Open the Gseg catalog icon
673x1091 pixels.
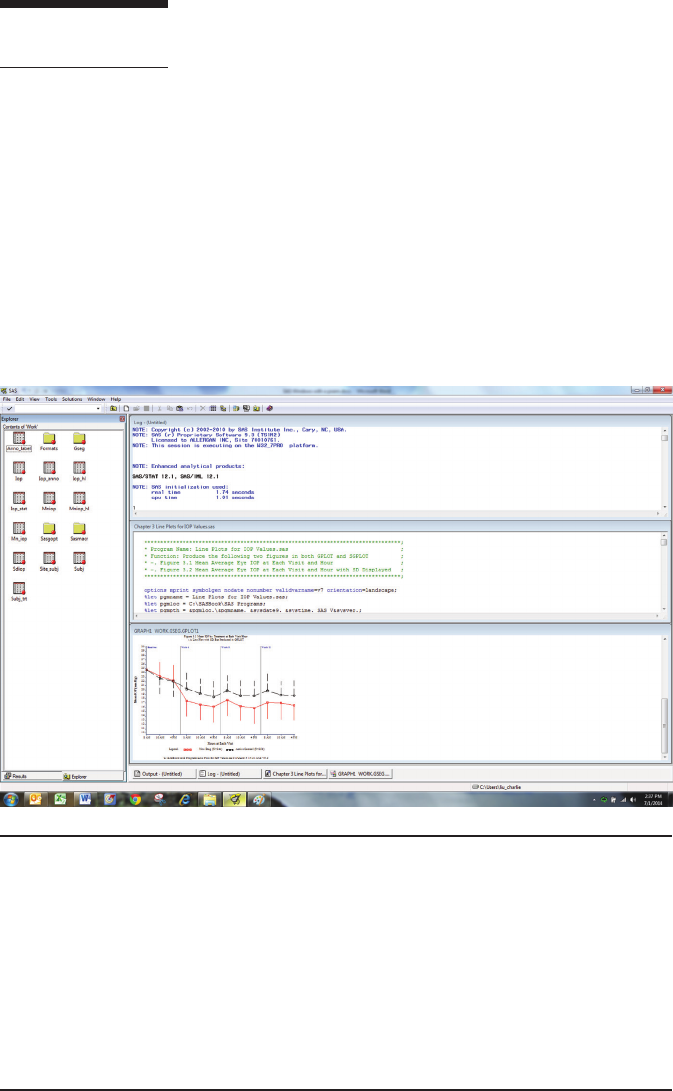[x=78, y=436]
